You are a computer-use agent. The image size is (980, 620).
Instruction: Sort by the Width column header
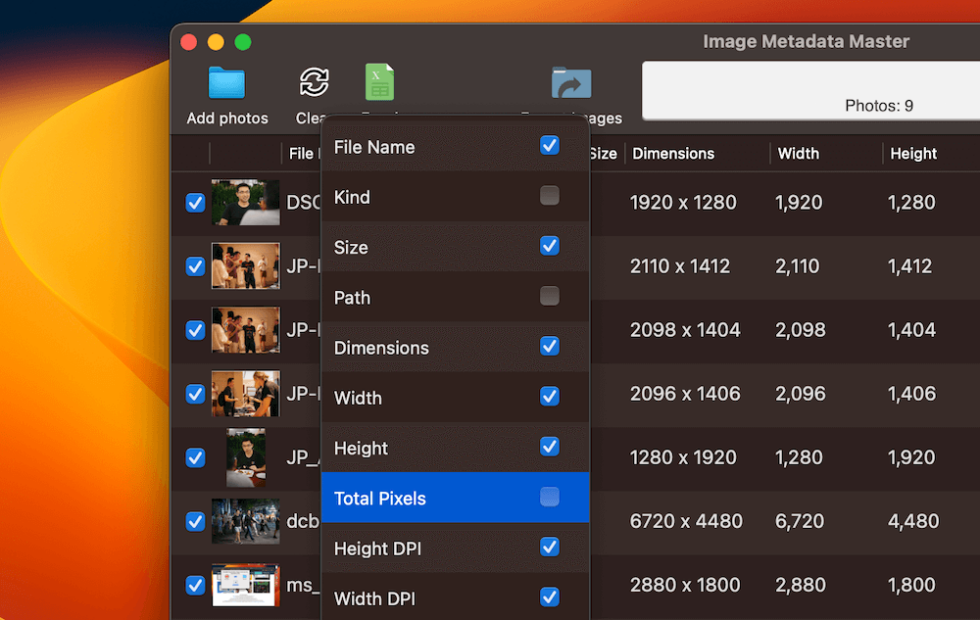pyautogui.click(x=798, y=154)
